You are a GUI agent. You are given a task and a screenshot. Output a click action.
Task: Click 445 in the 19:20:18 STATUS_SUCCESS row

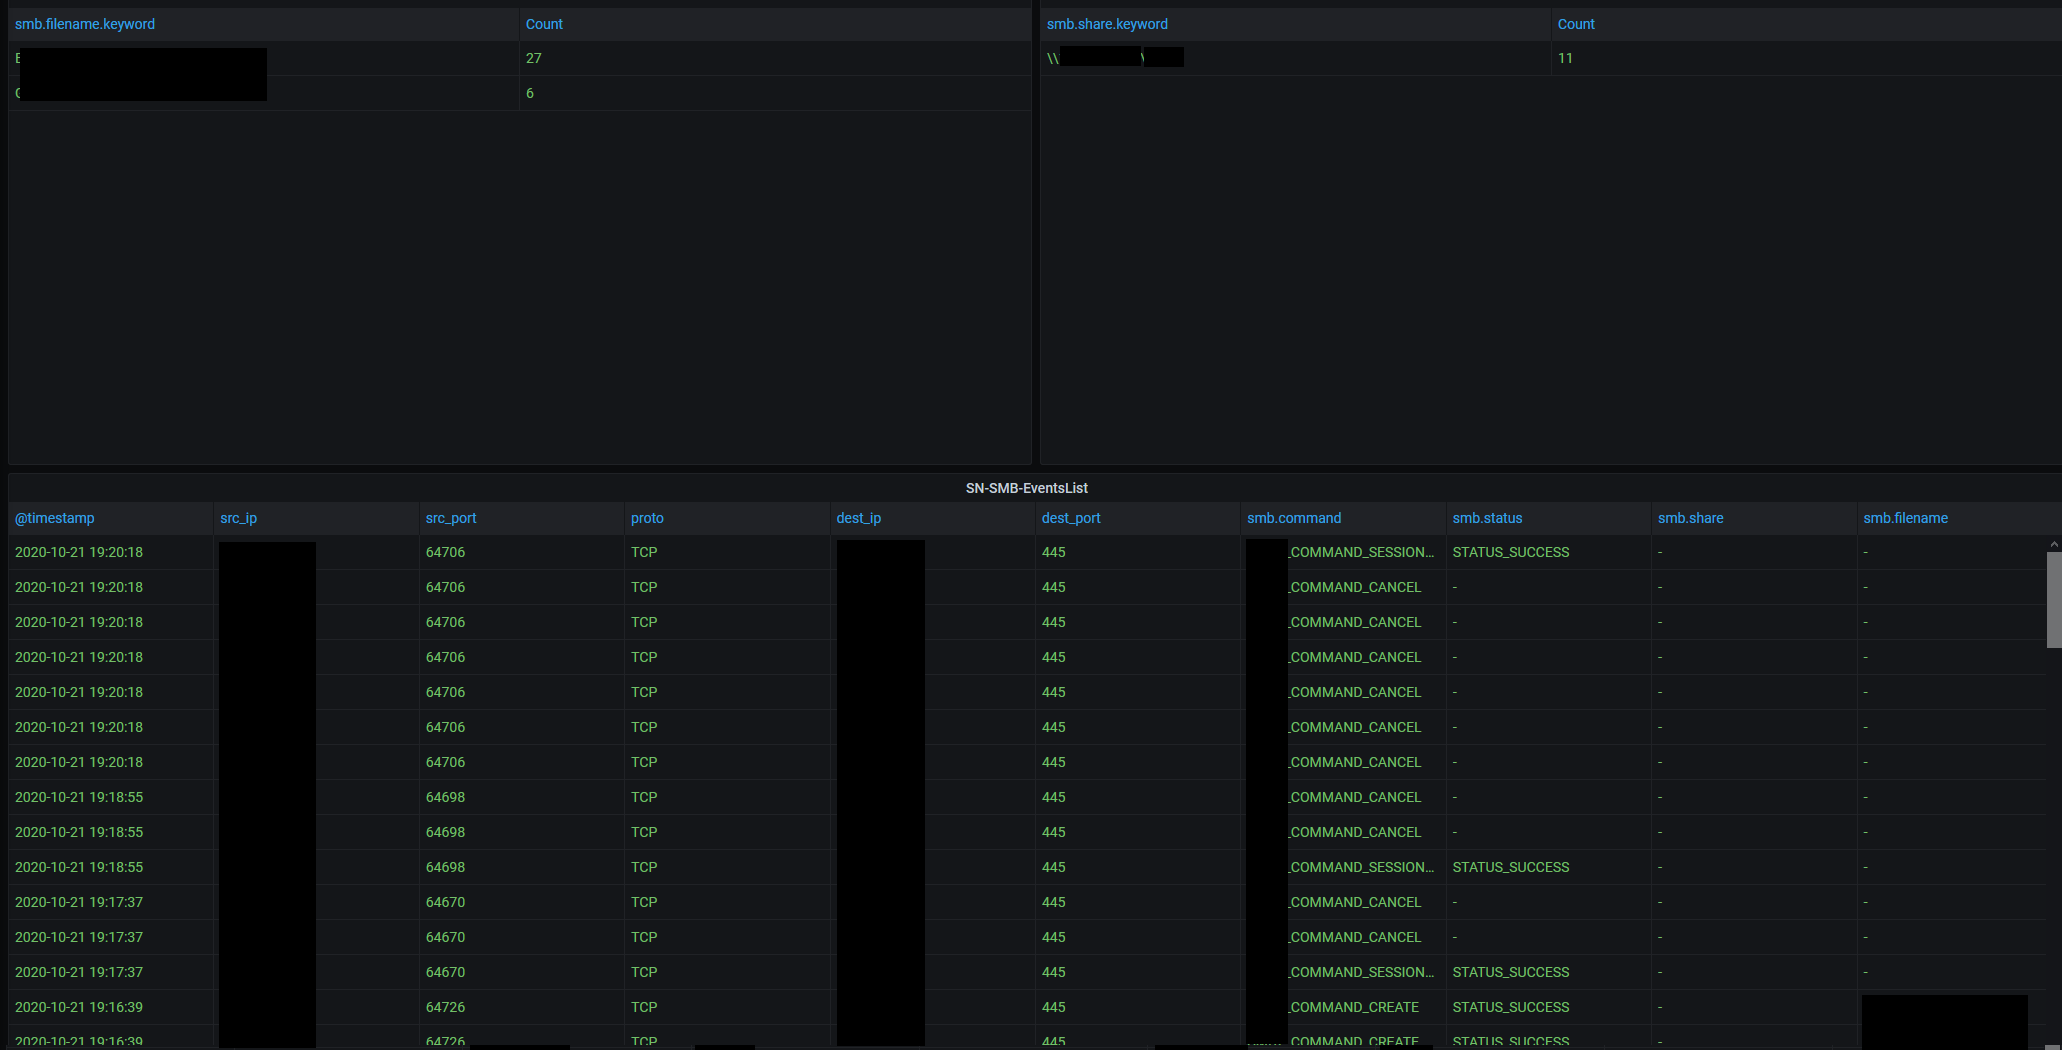1054,552
